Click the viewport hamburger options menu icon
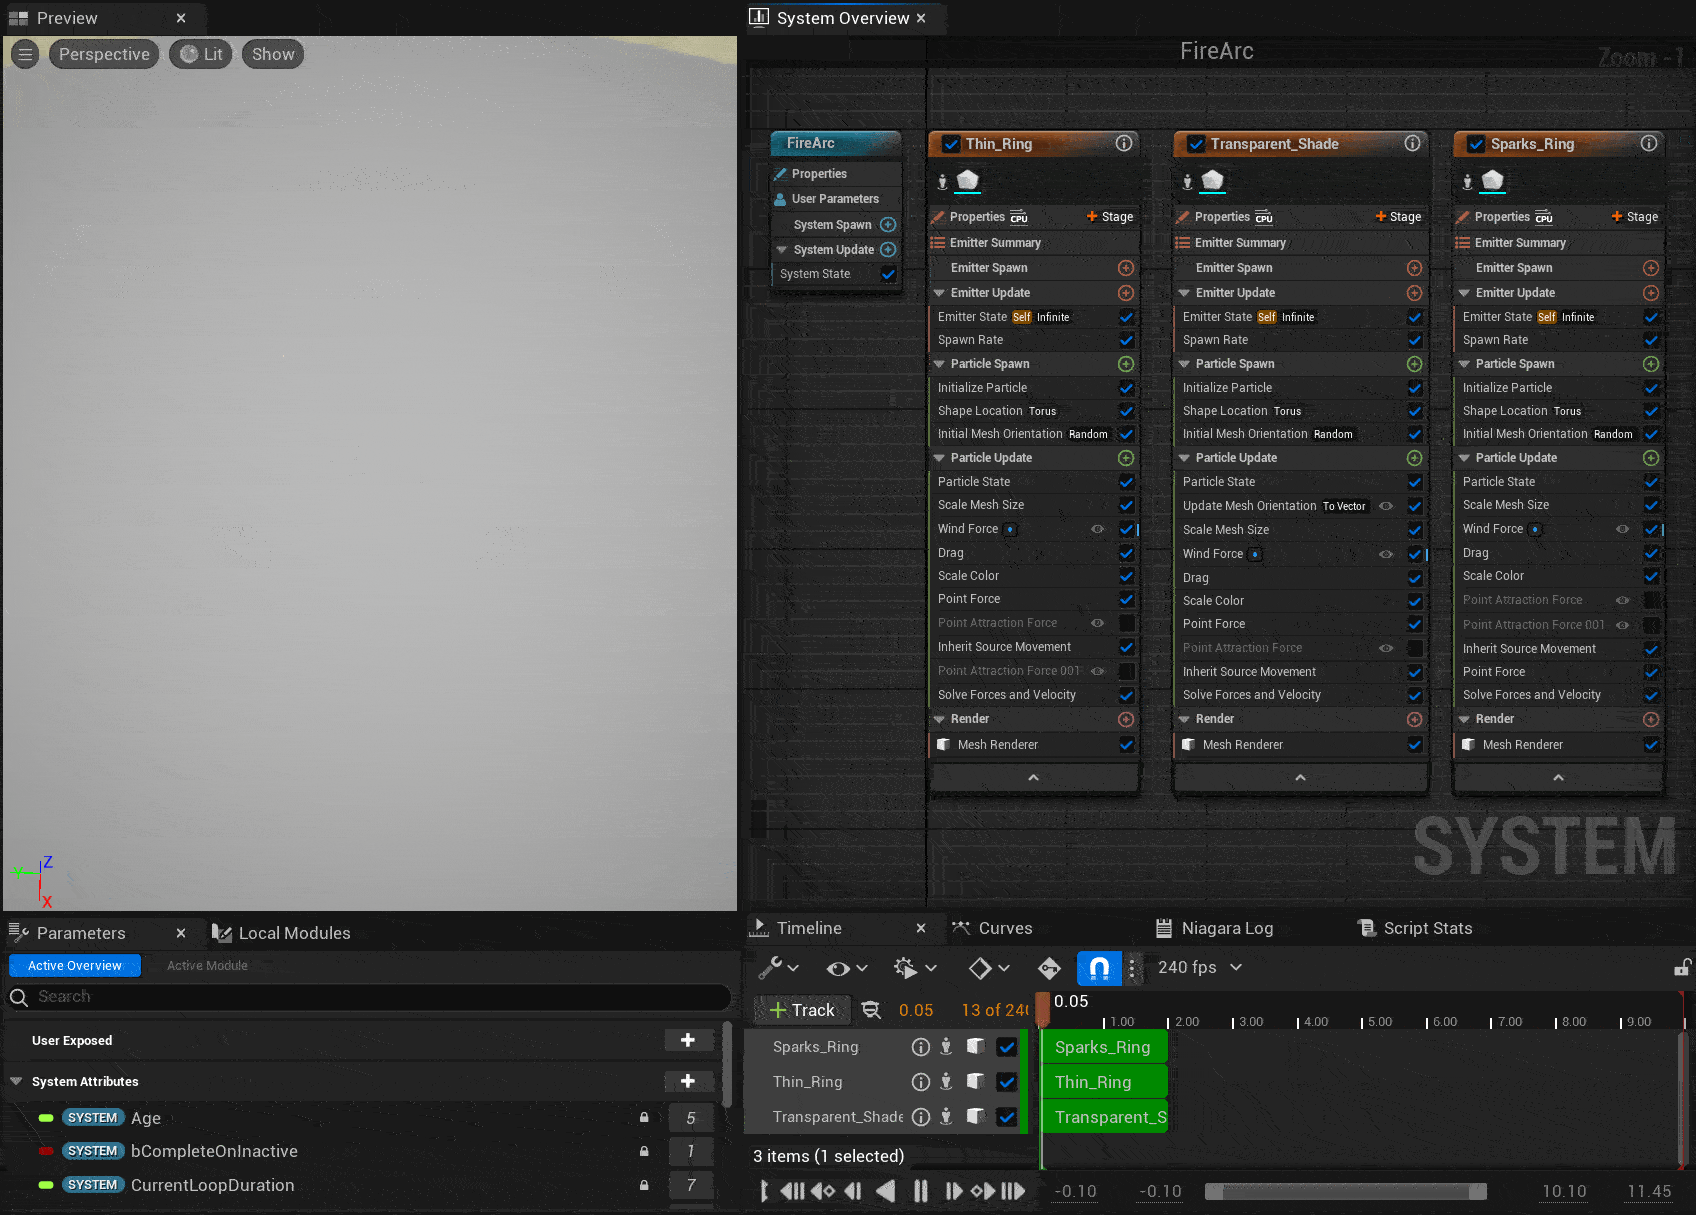Viewport: 1696px width, 1215px height. point(25,54)
